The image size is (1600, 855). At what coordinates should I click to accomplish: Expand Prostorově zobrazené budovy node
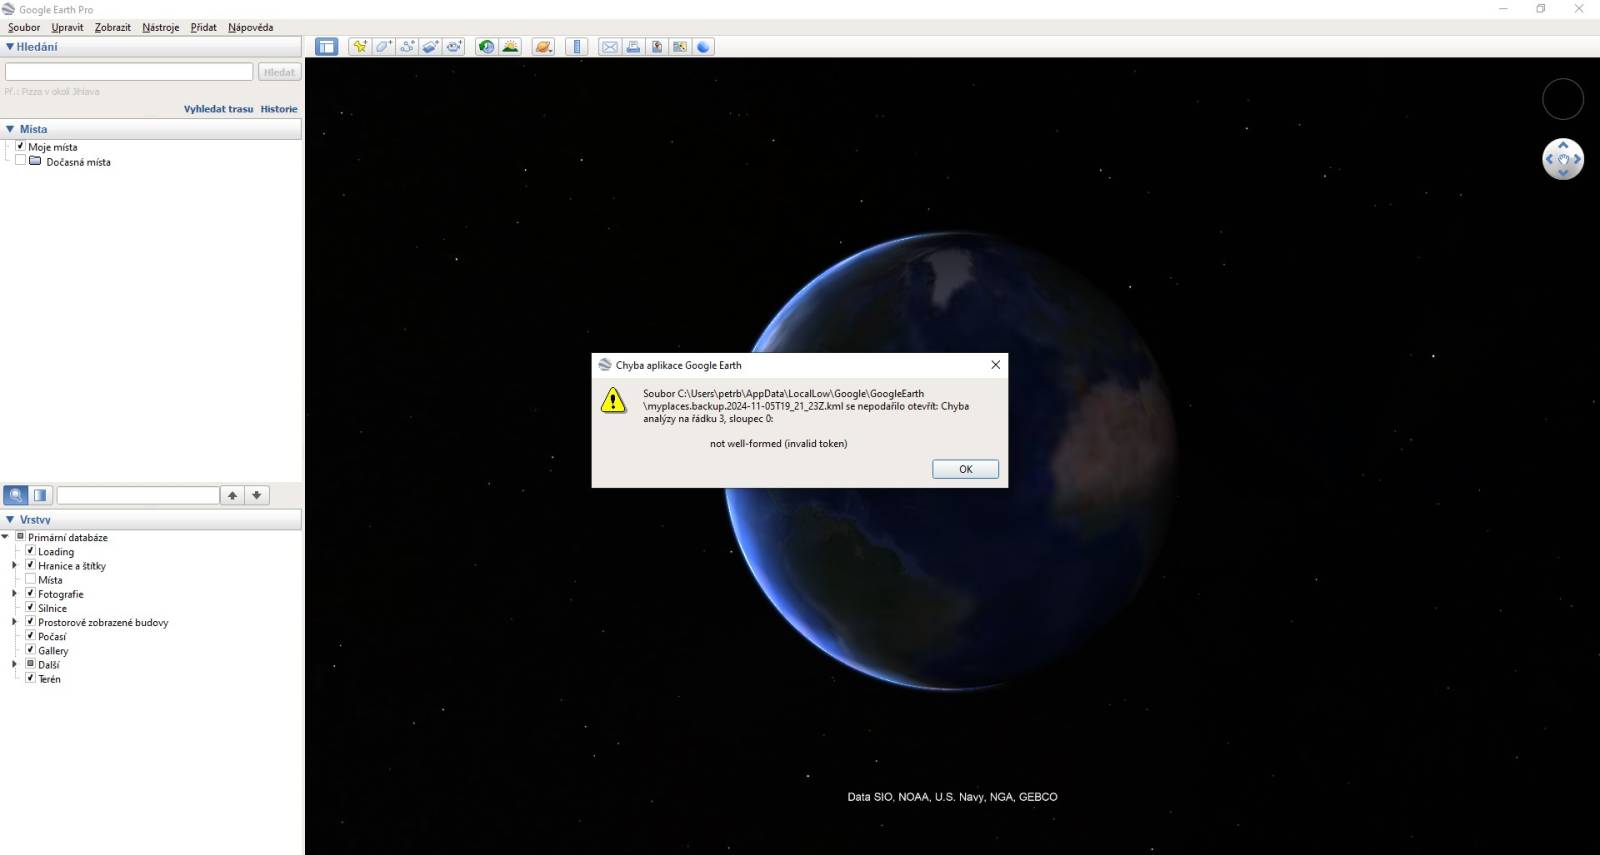(14, 621)
